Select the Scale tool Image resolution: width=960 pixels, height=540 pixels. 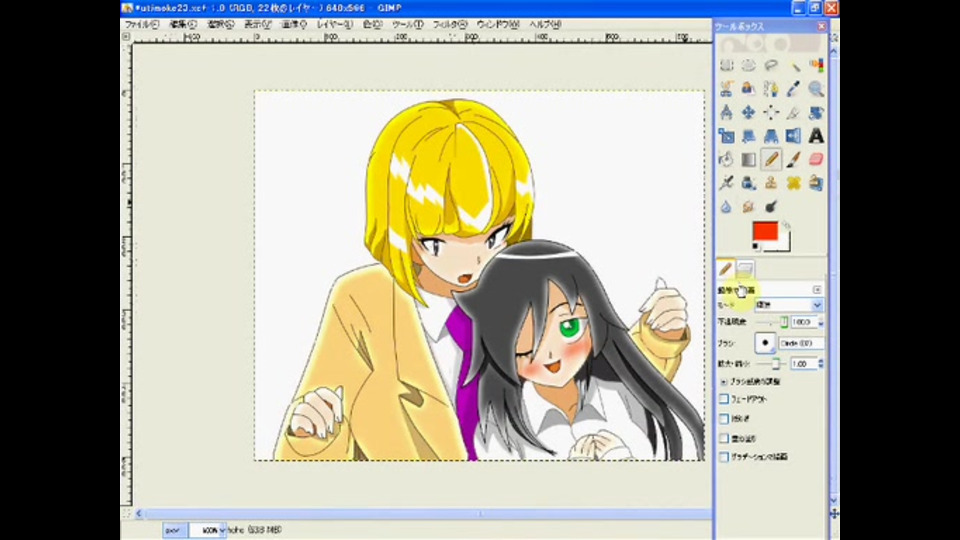pyautogui.click(x=726, y=136)
